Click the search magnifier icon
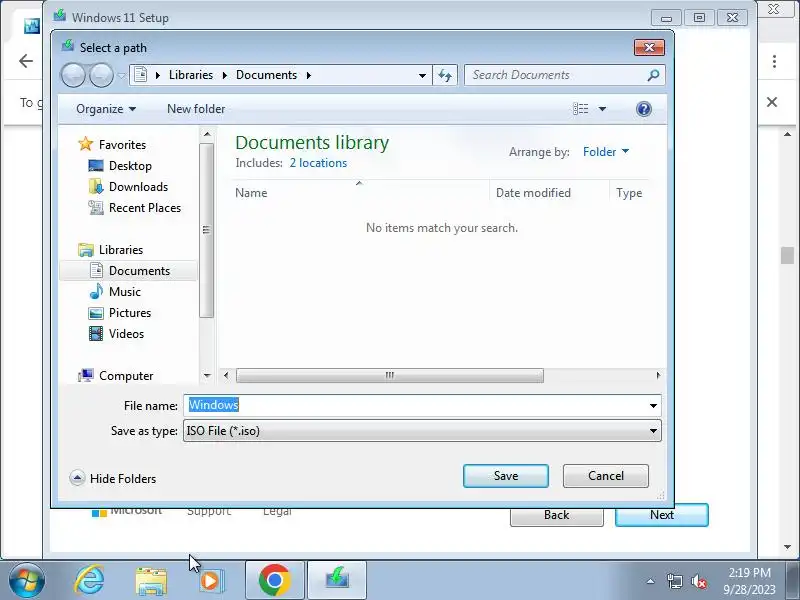Viewport: 800px width, 600px height. [x=653, y=76]
